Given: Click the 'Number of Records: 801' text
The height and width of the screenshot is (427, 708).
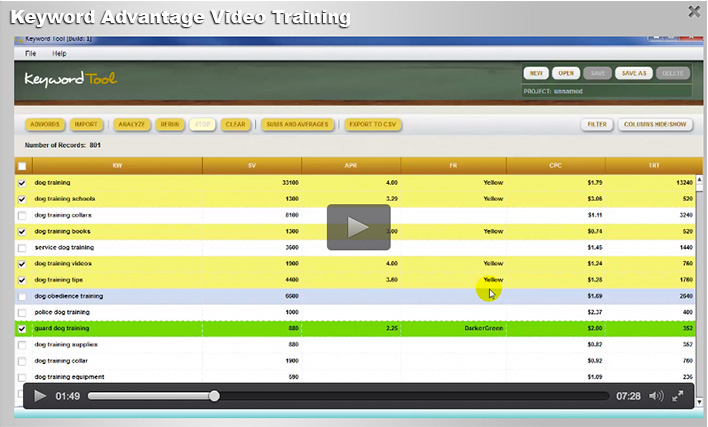Looking at the screenshot, I should (x=63, y=145).
